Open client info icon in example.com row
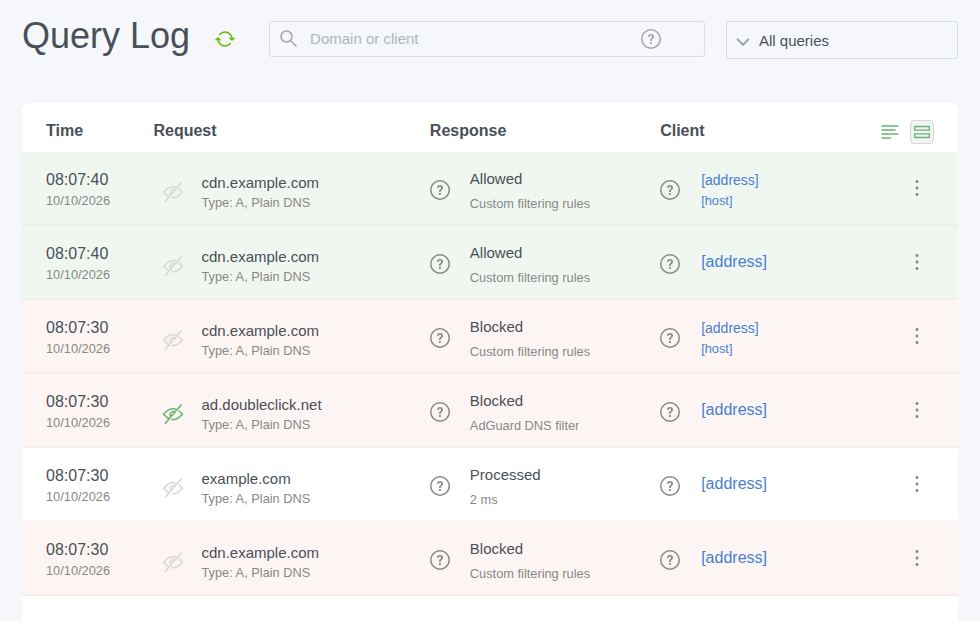Viewport: 980px width, 621px height. (x=670, y=485)
